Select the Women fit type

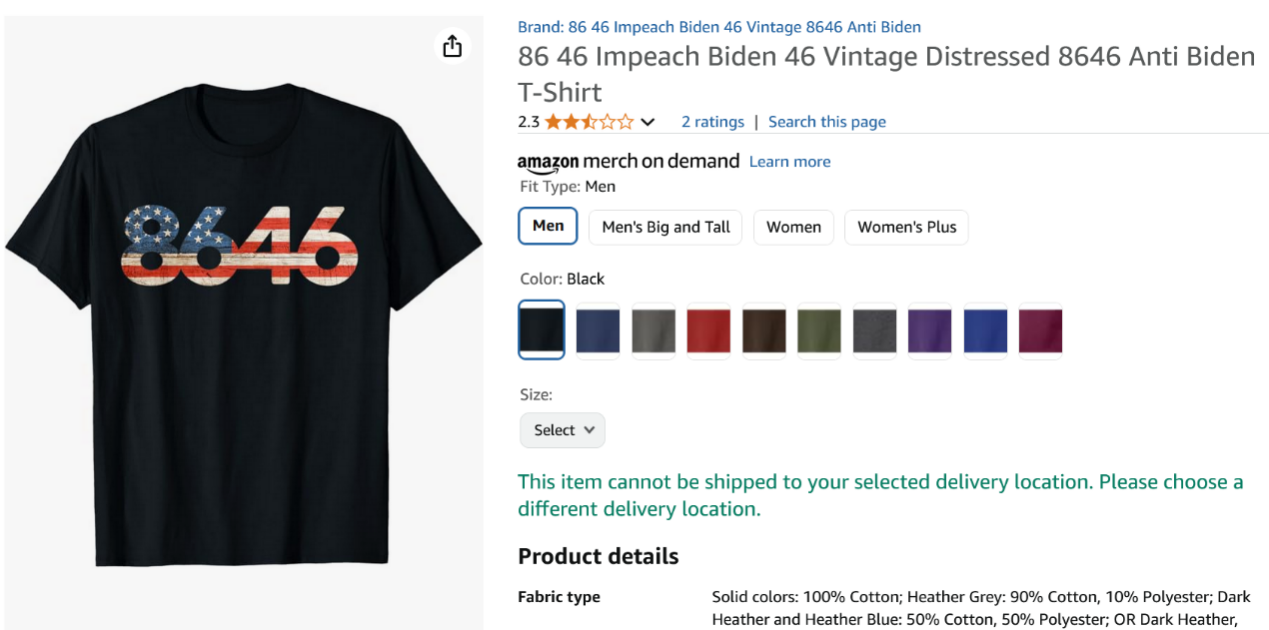tap(793, 227)
